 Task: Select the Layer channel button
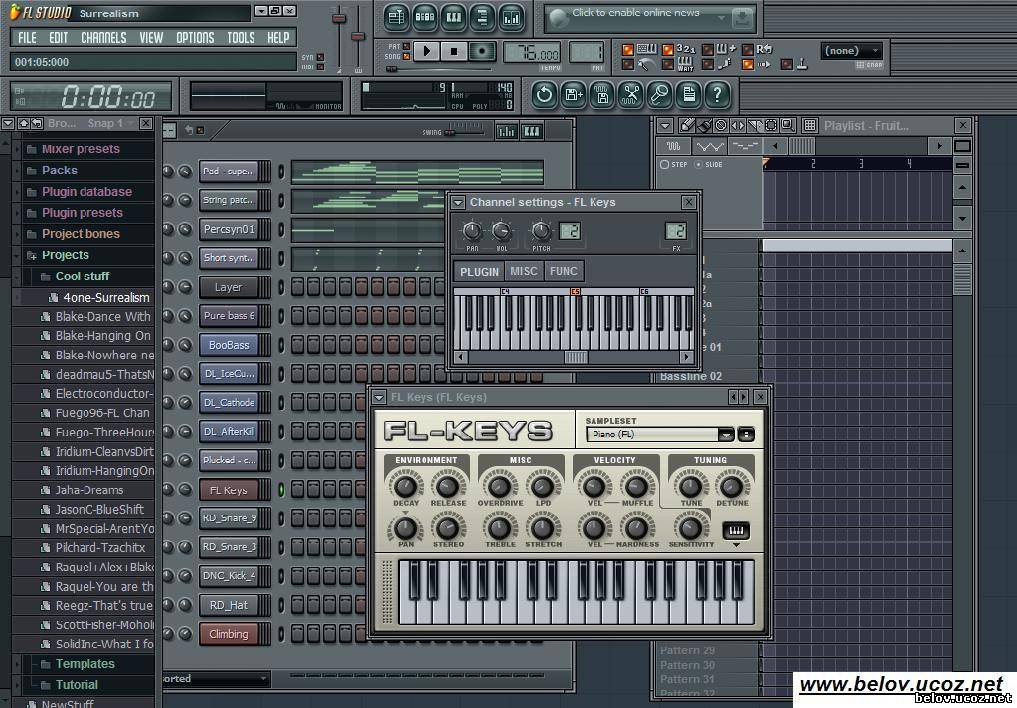(229, 287)
